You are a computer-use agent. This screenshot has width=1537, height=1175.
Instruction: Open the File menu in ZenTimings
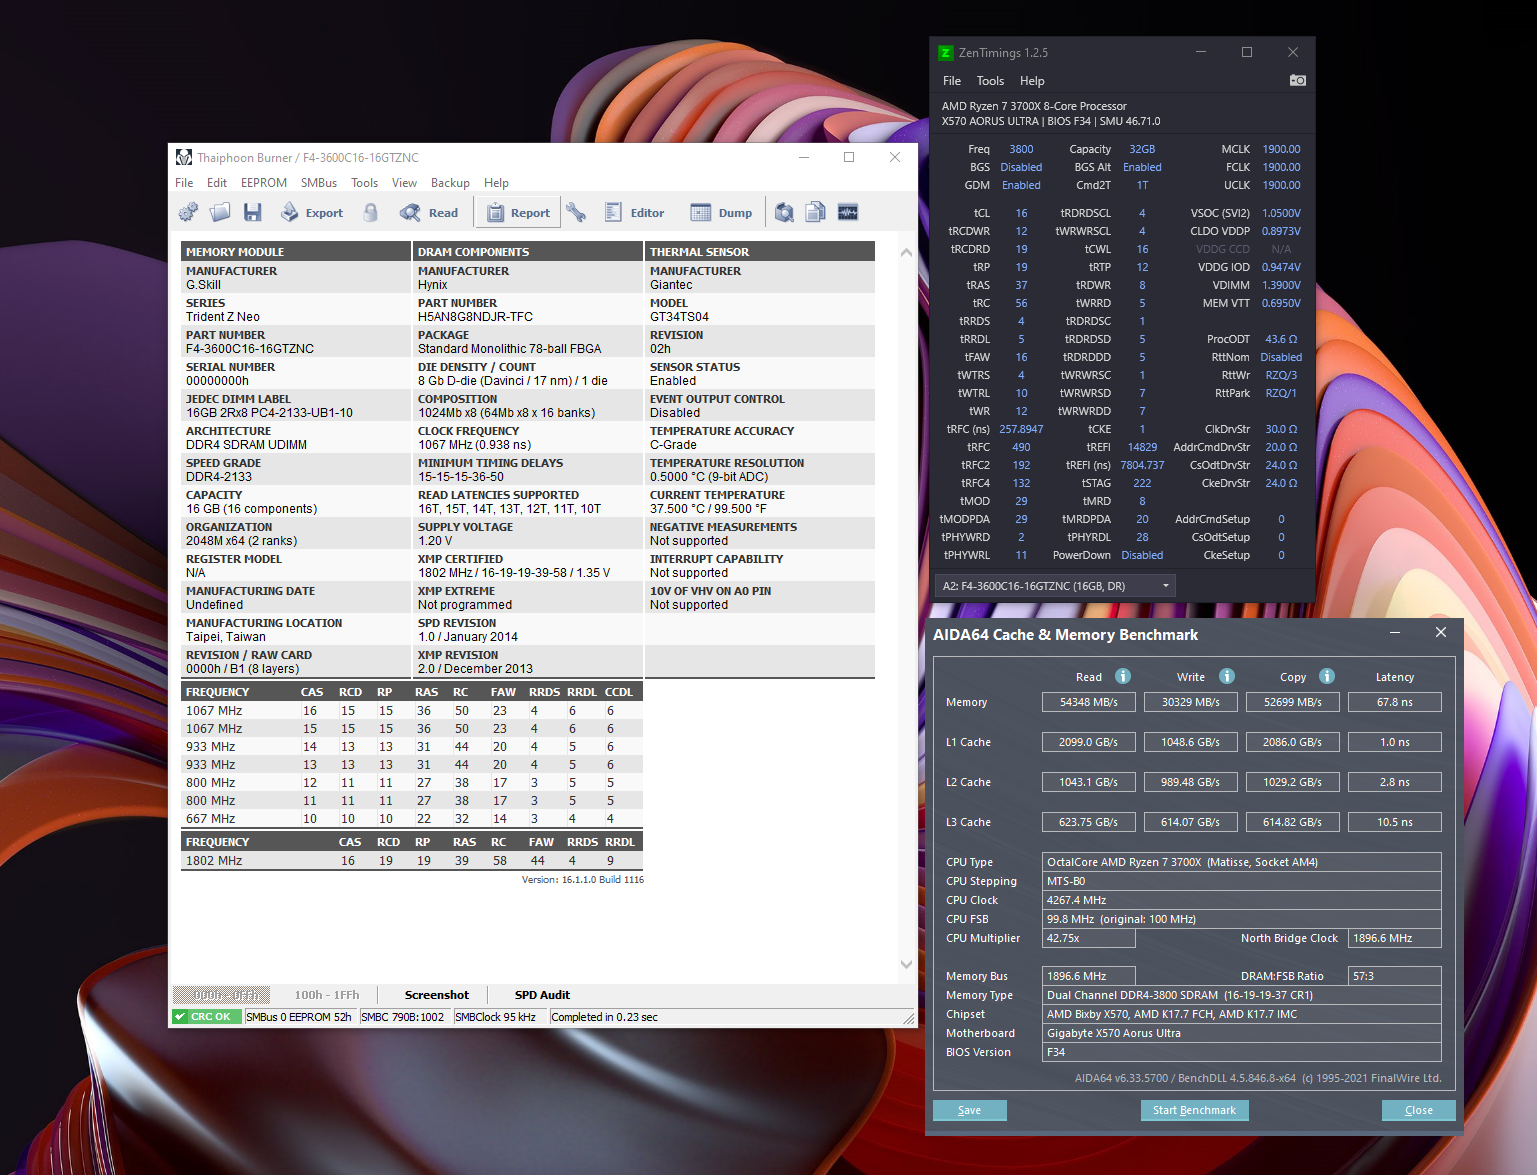(x=952, y=81)
